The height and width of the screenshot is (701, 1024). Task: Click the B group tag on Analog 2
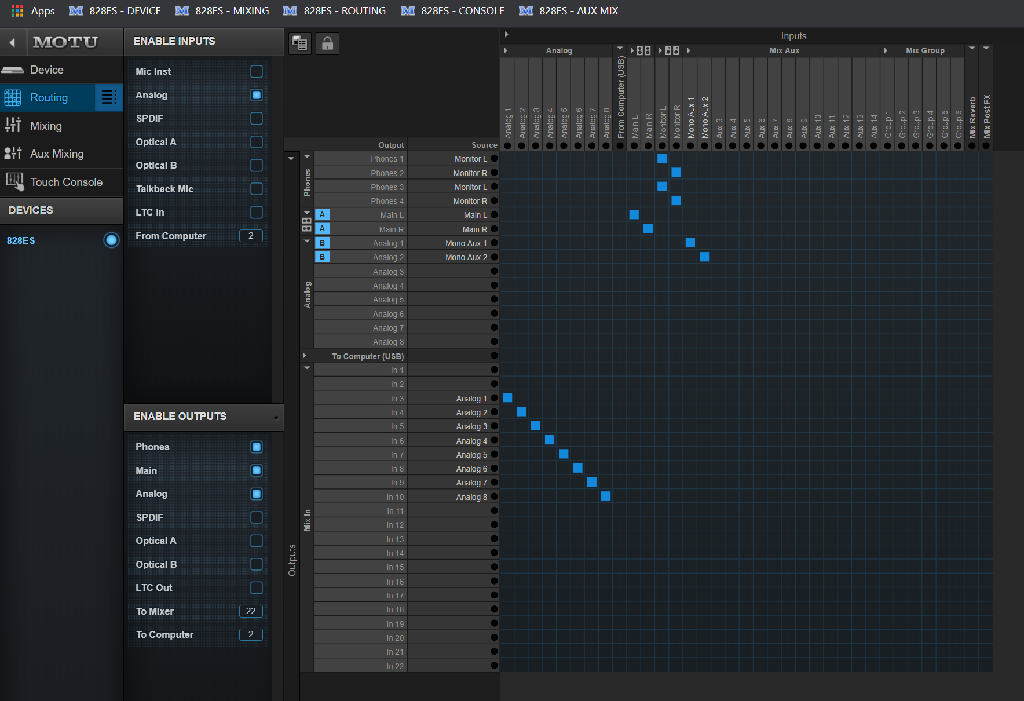(x=322, y=257)
